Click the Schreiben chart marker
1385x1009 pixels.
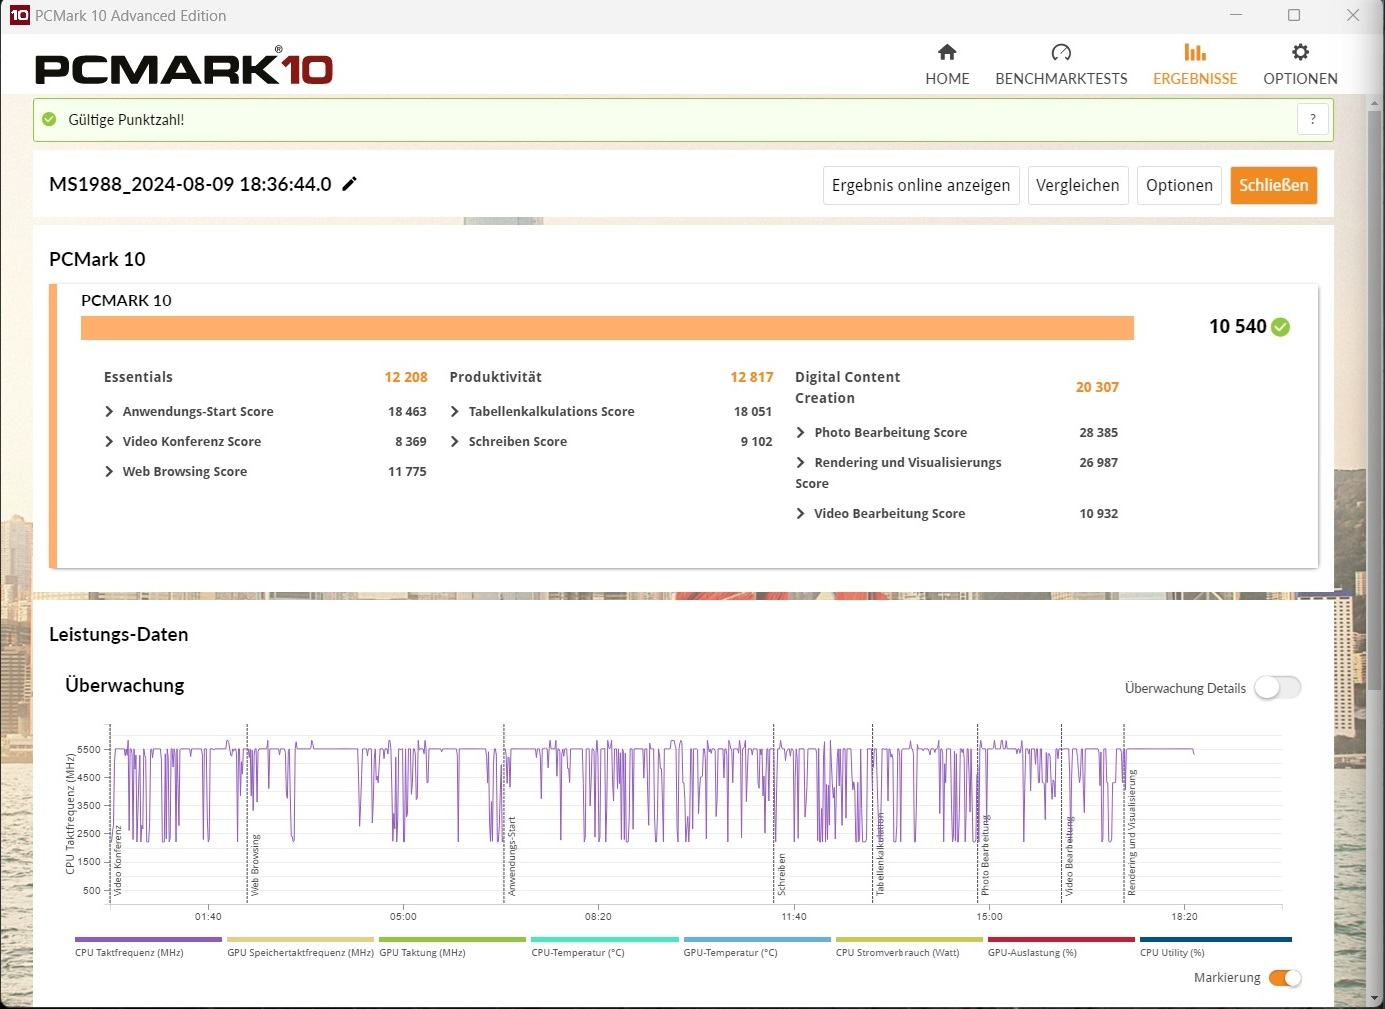[781, 874]
